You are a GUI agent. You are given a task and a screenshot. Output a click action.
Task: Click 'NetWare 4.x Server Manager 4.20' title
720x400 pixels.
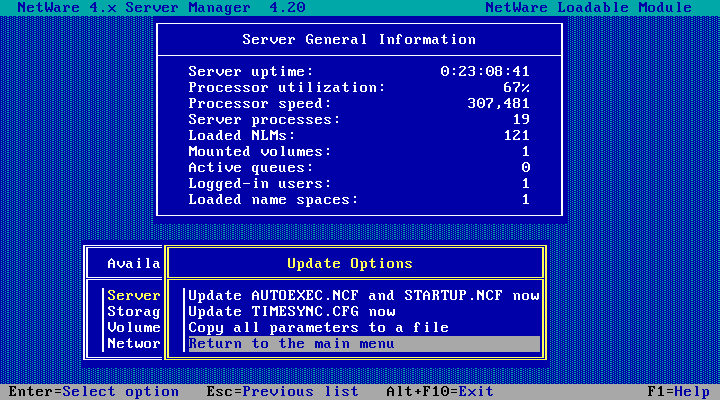pyautogui.click(x=161, y=7)
